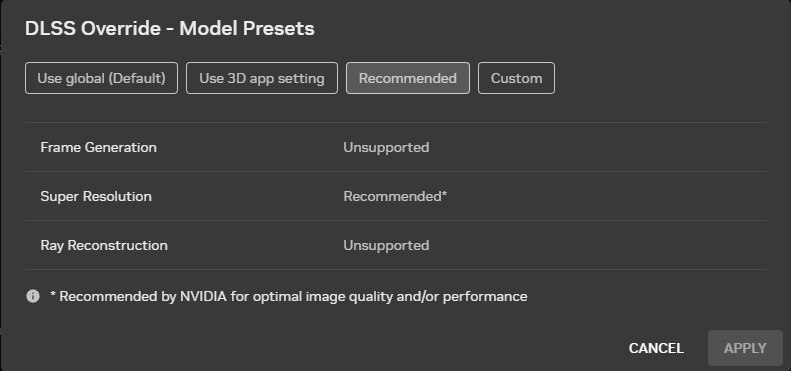The width and height of the screenshot is (791, 371).
Task: Click the Frame Generation row's empty right side
Action: click(598, 147)
